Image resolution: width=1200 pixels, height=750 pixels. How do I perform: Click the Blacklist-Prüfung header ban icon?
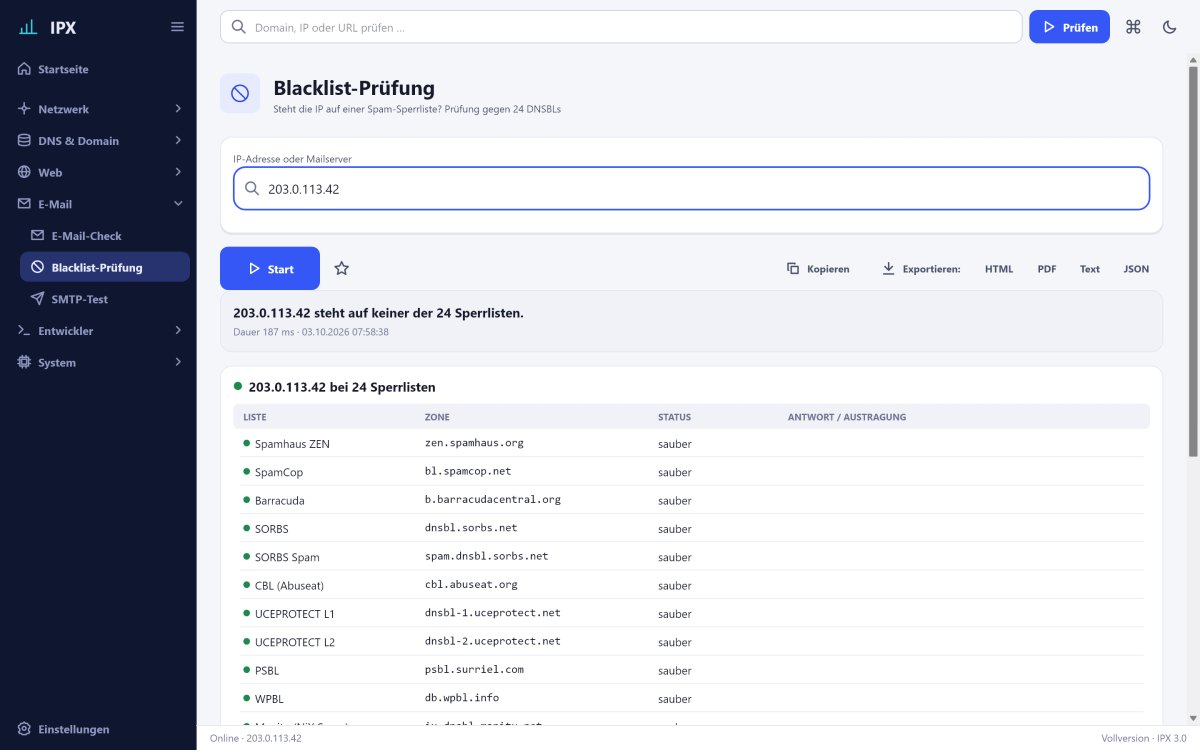click(240, 93)
